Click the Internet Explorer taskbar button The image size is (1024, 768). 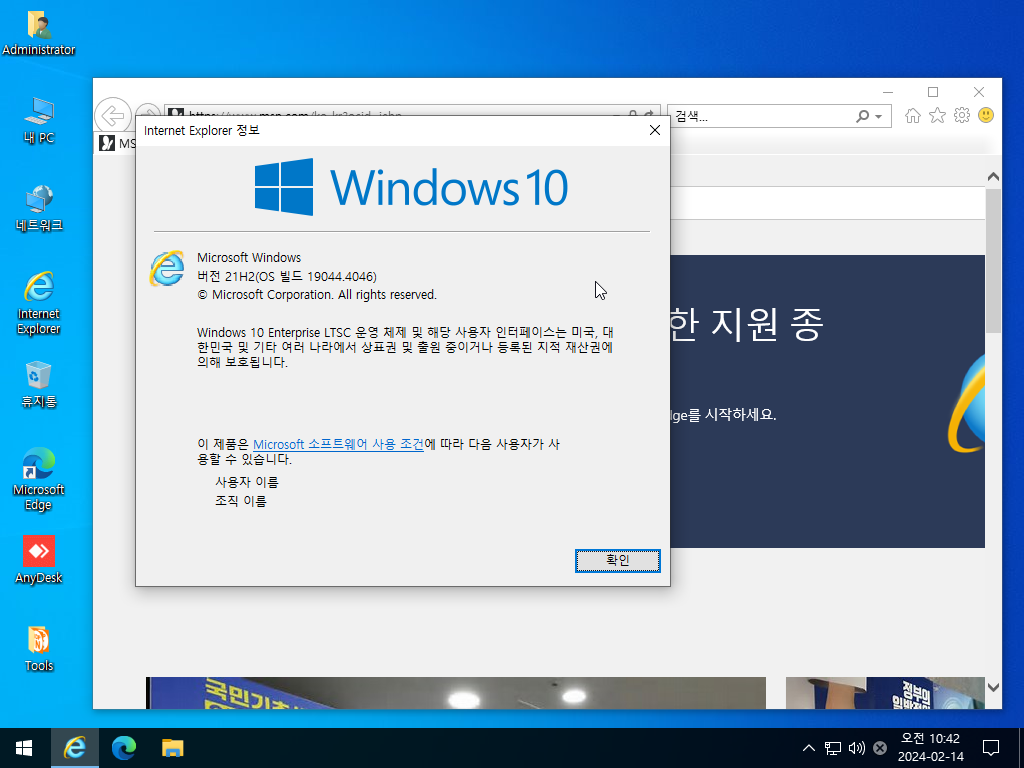(x=74, y=748)
